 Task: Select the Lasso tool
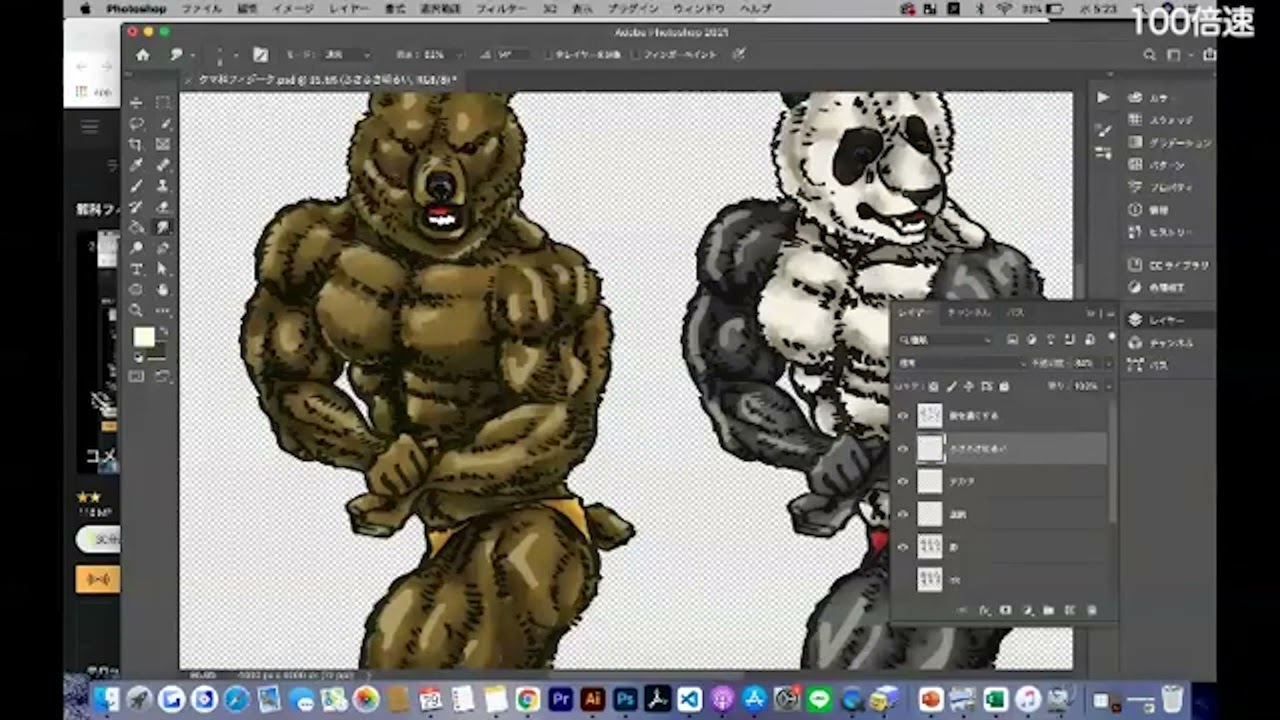(x=136, y=124)
